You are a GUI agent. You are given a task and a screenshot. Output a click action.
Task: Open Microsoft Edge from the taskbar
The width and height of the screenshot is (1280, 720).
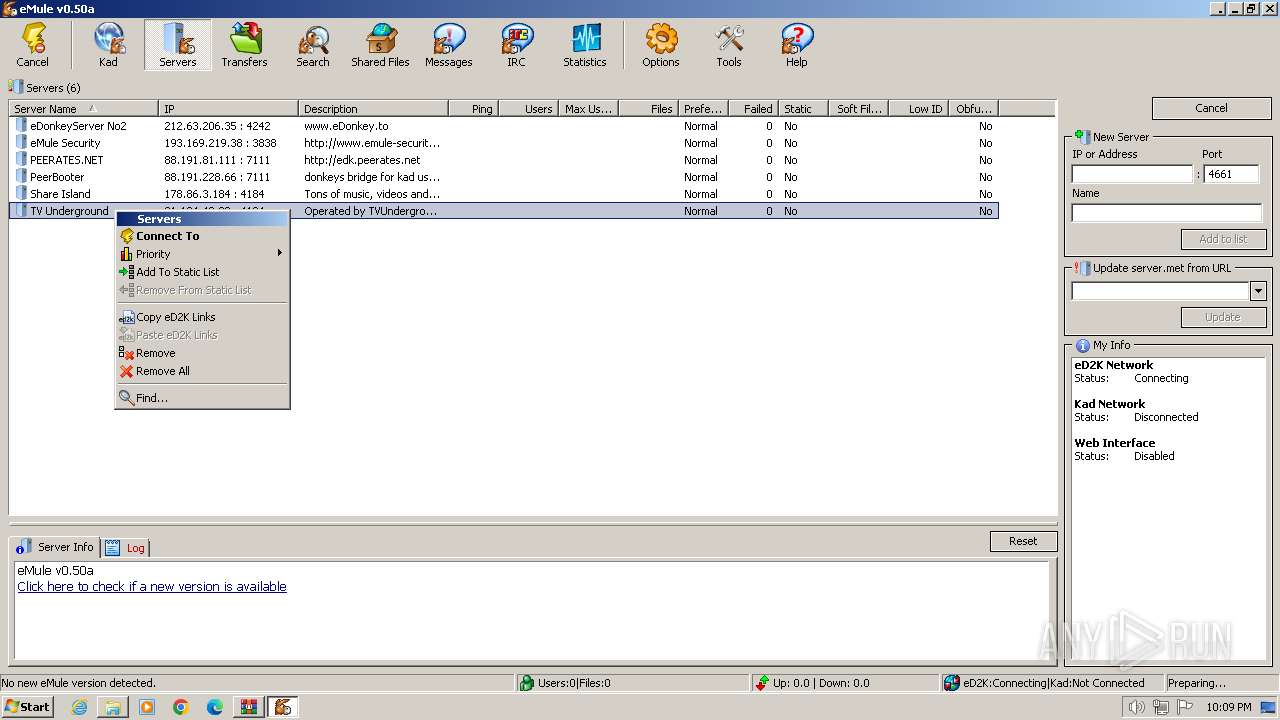[x=215, y=707]
